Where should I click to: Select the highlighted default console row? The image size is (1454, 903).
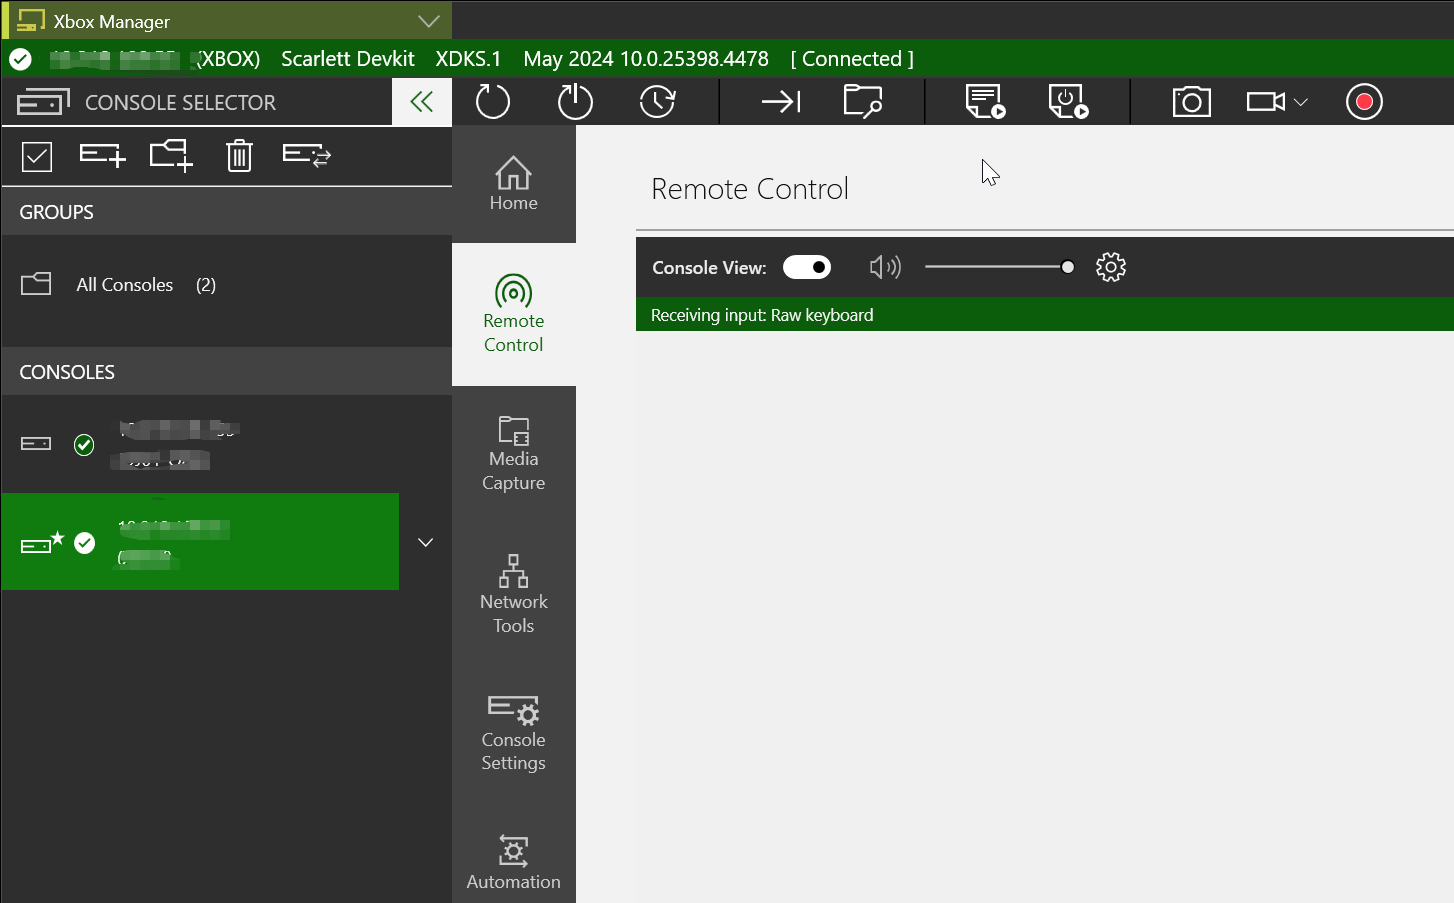click(200, 541)
